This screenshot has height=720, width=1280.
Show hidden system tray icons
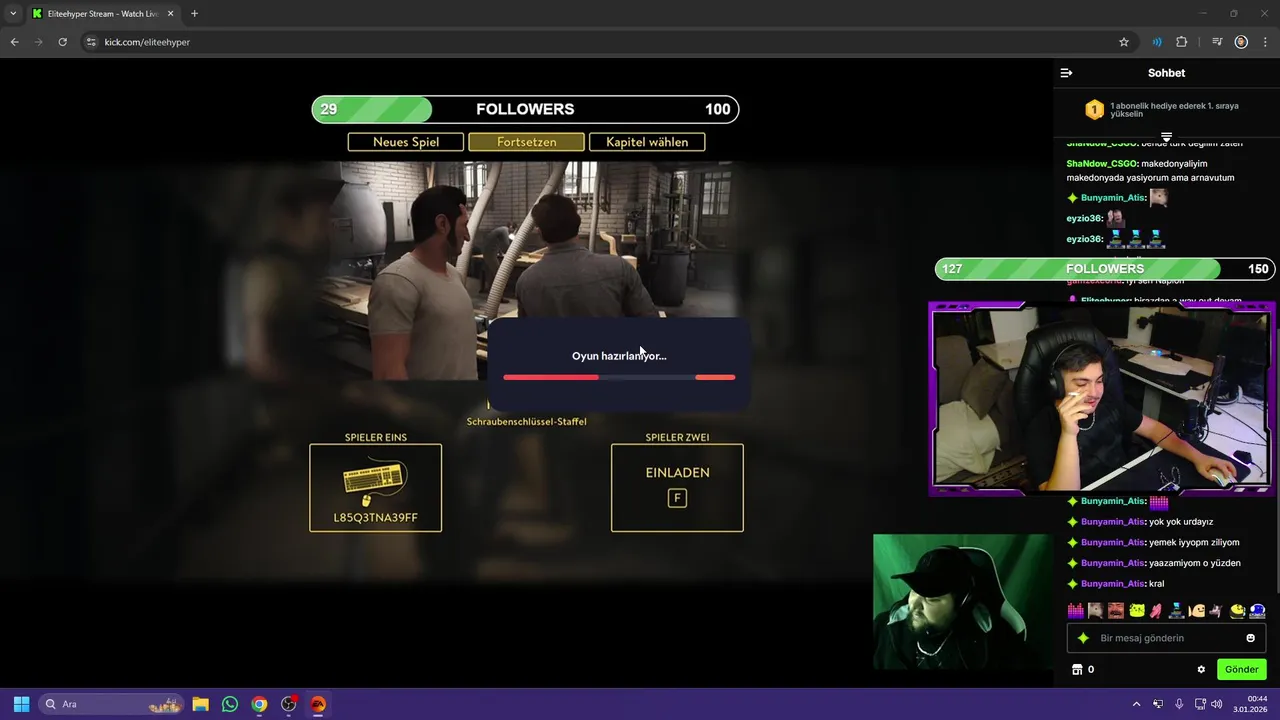click(1136, 704)
